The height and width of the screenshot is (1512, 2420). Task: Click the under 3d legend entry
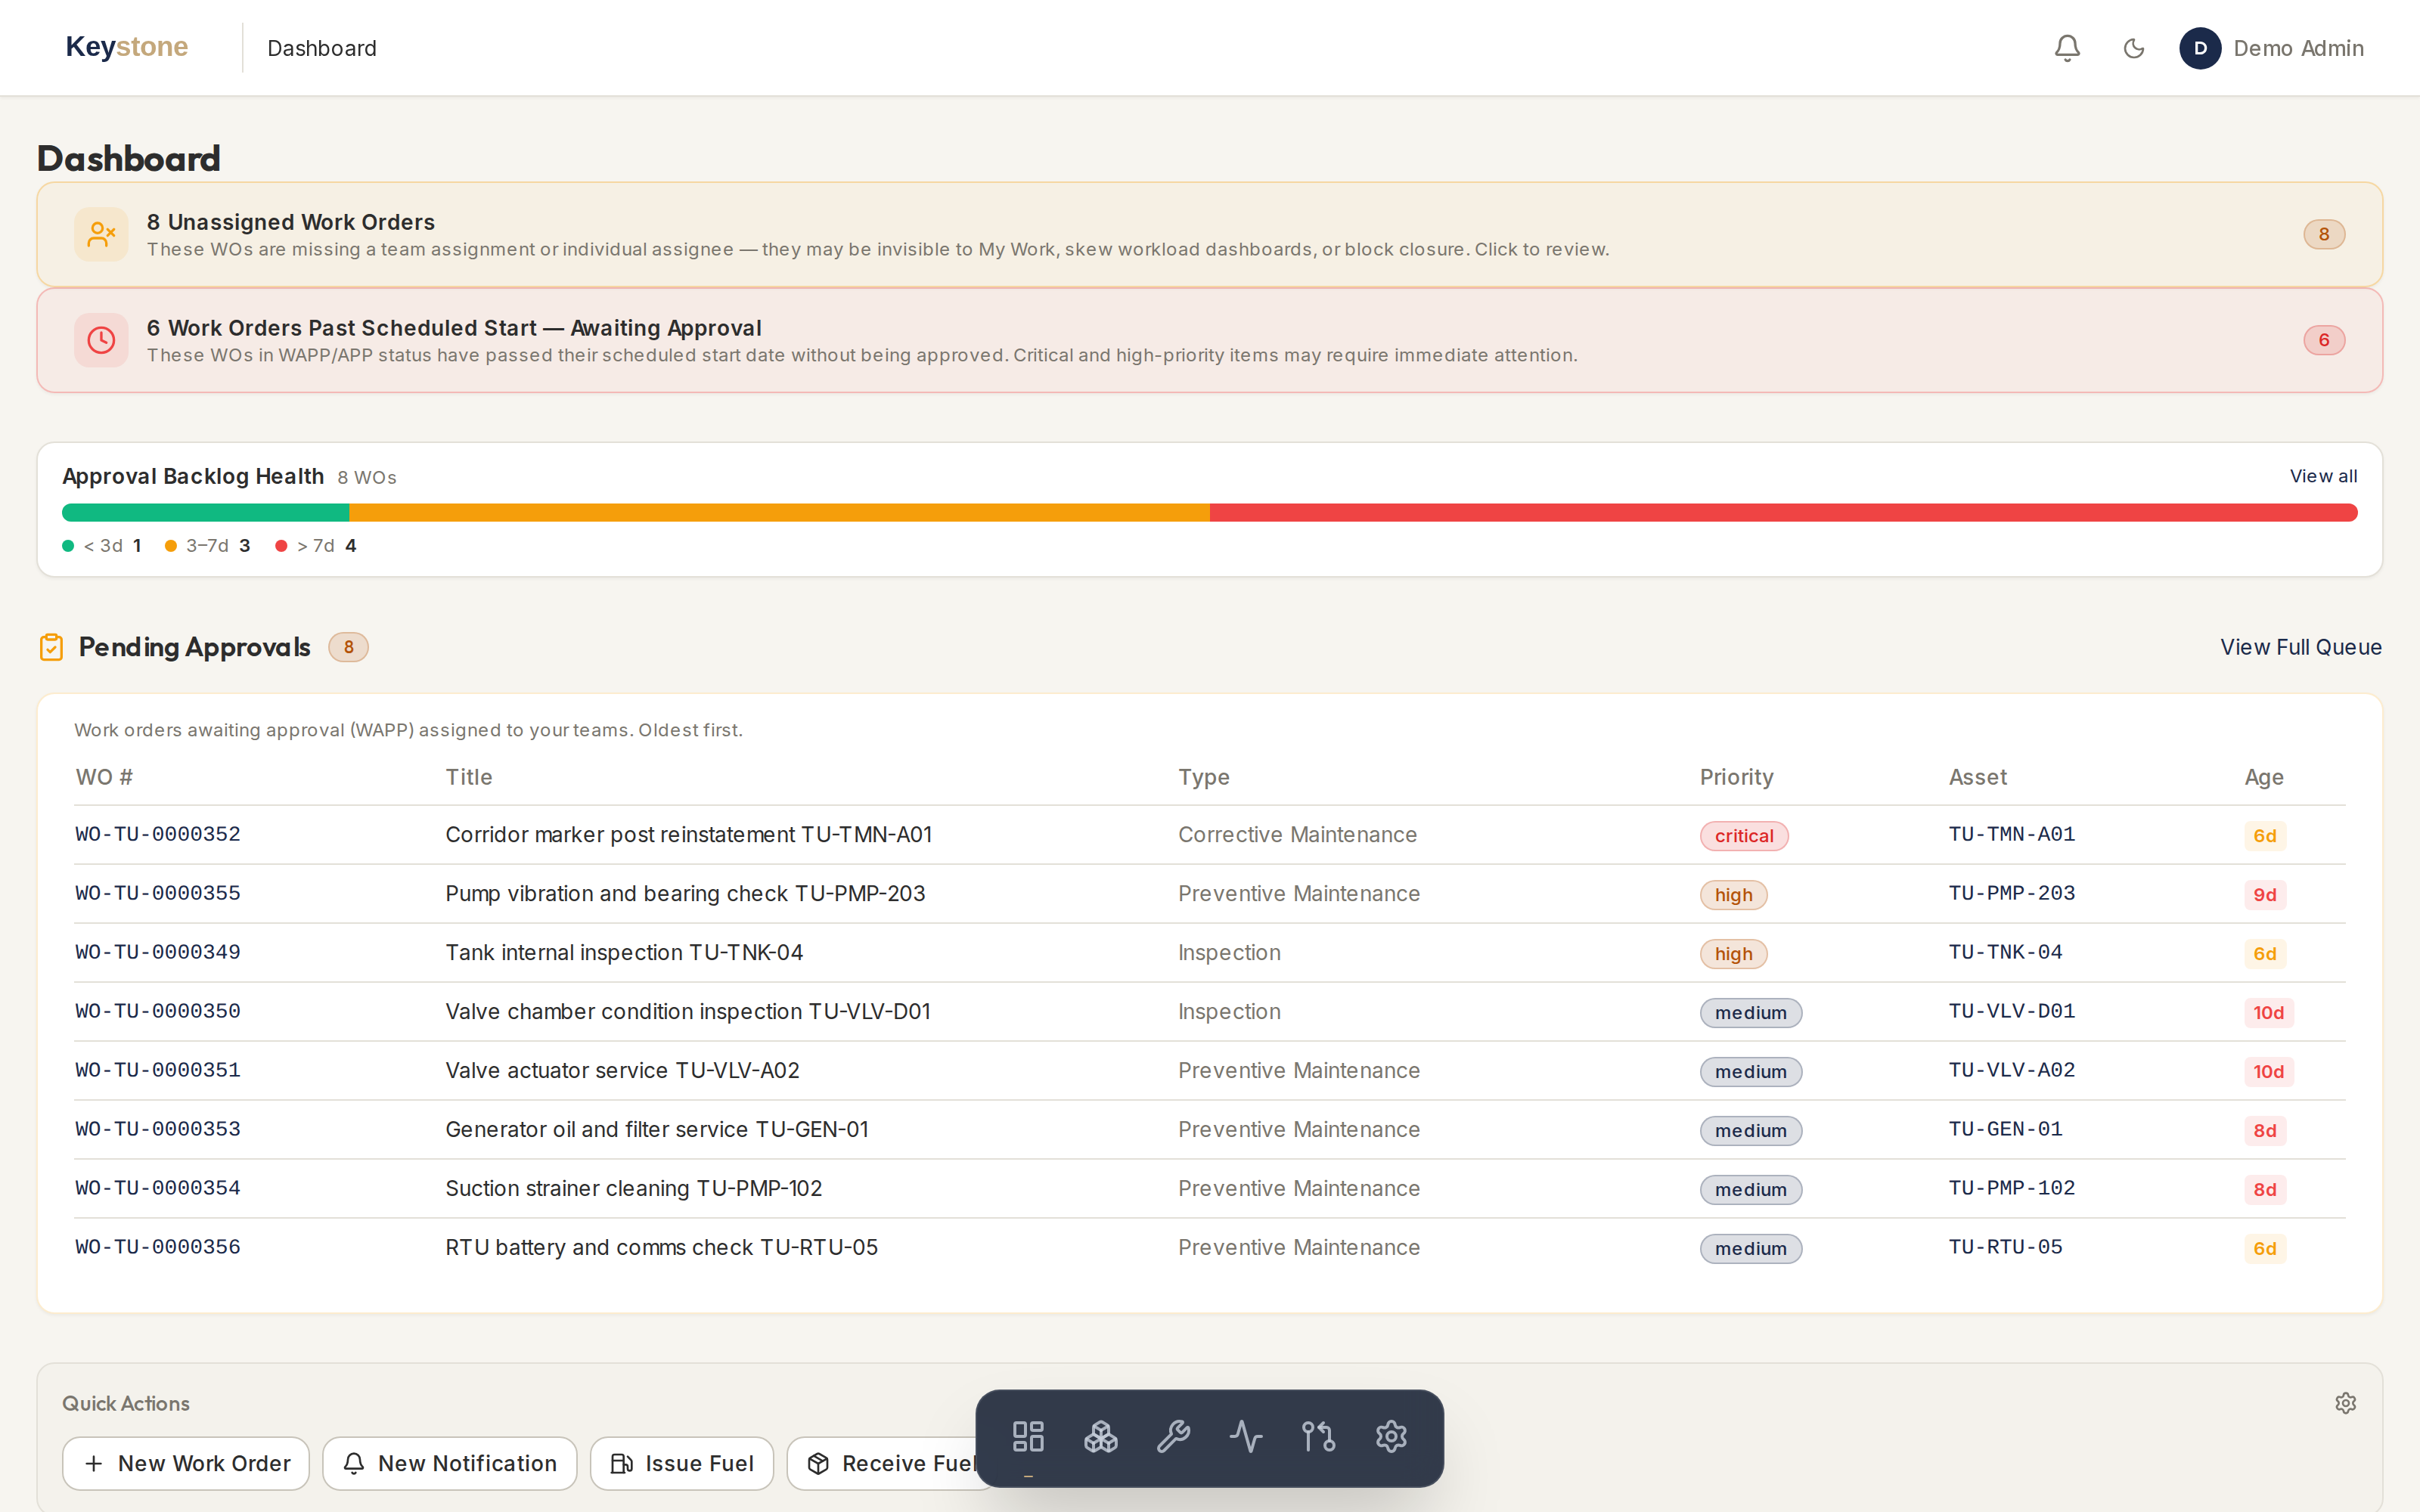coord(102,546)
